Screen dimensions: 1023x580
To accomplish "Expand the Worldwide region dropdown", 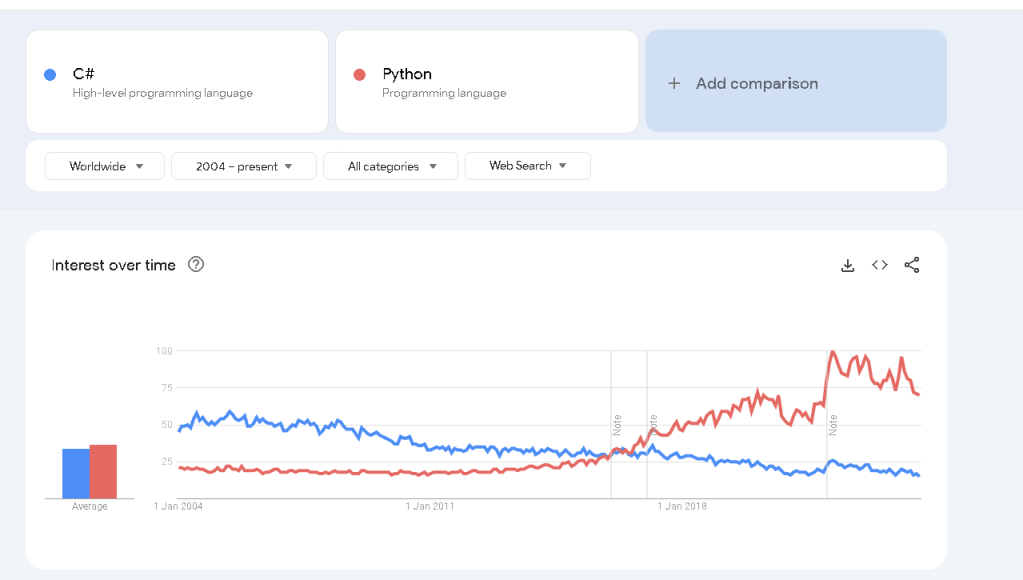I will (104, 166).
